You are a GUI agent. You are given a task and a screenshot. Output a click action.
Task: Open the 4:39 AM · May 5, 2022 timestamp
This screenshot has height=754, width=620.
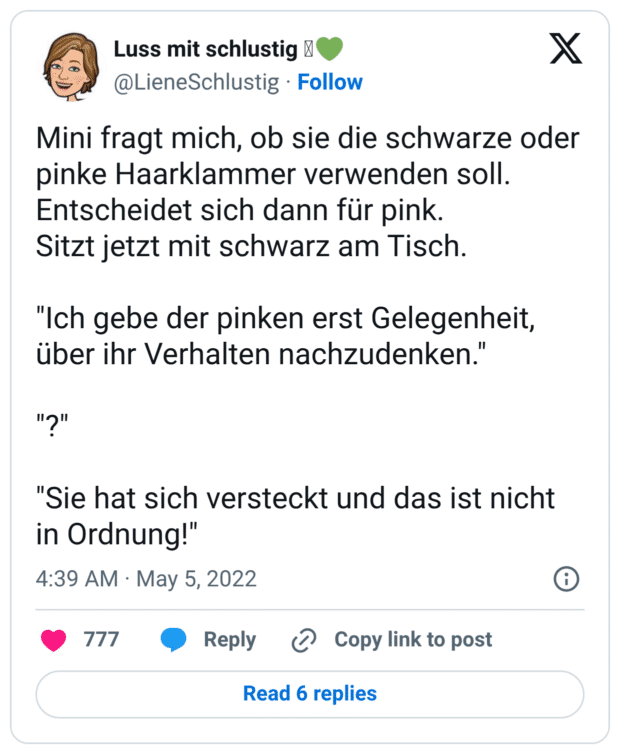(146, 579)
